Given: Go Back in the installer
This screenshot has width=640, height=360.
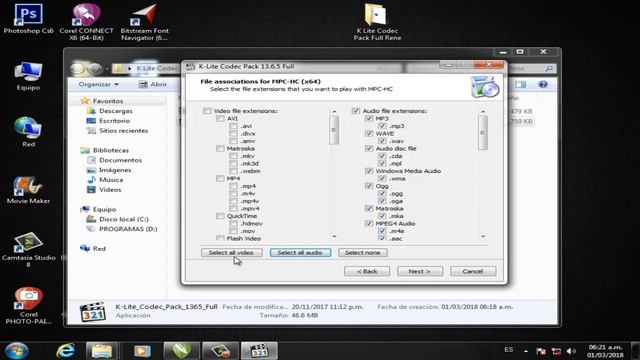Looking at the screenshot, I should point(367,271).
